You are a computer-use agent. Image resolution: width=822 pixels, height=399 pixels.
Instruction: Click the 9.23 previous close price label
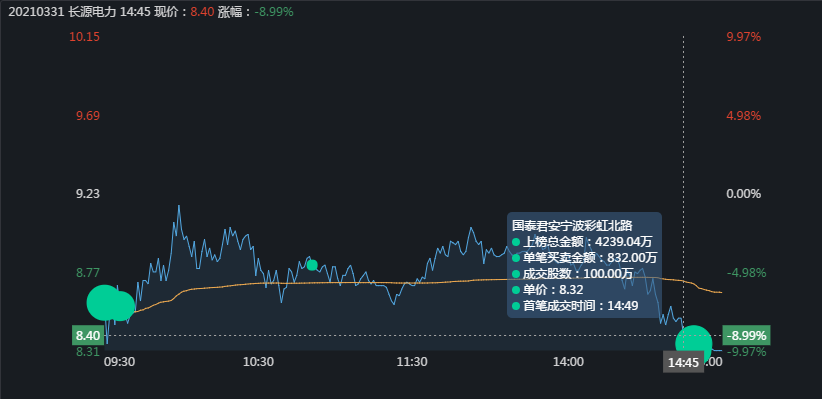pos(88,194)
